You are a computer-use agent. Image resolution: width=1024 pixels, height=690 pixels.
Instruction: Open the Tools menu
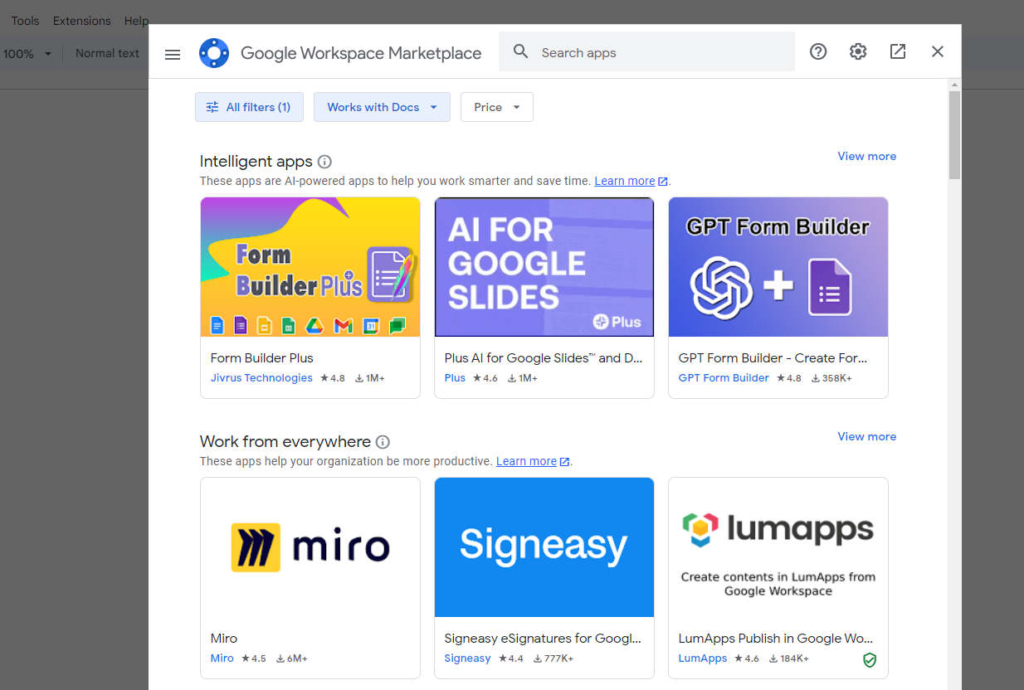pos(25,21)
